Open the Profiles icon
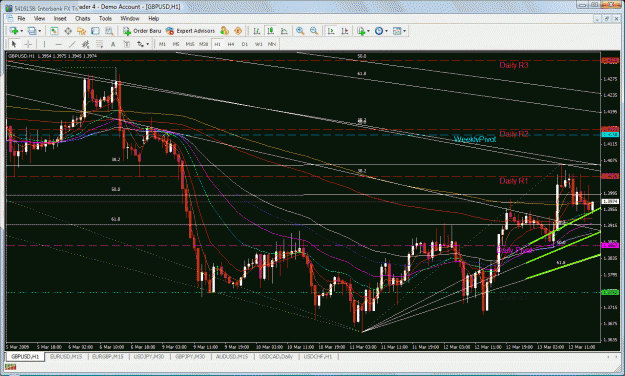The width and height of the screenshot is (625, 376). pos(31,31)
